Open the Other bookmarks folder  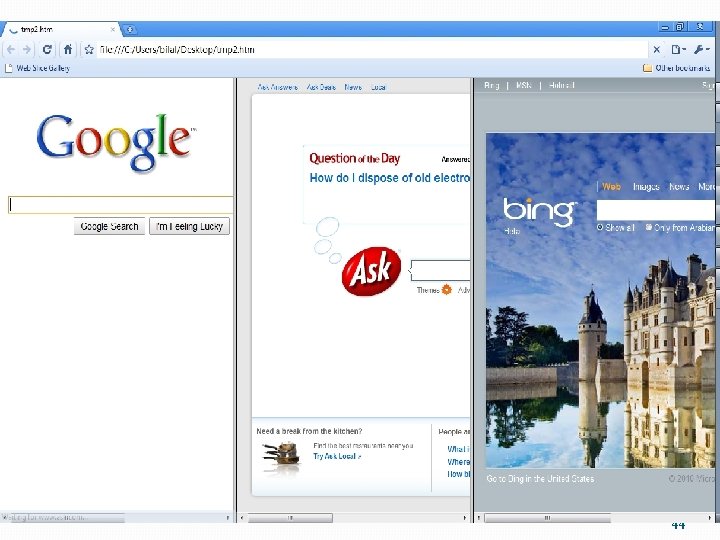(676, 68)
